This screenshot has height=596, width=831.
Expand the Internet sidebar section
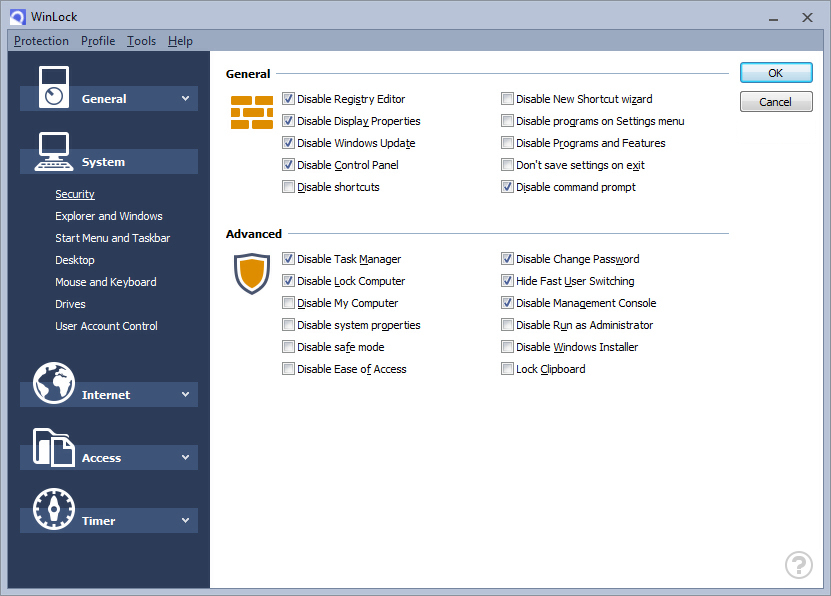[185, 395]
